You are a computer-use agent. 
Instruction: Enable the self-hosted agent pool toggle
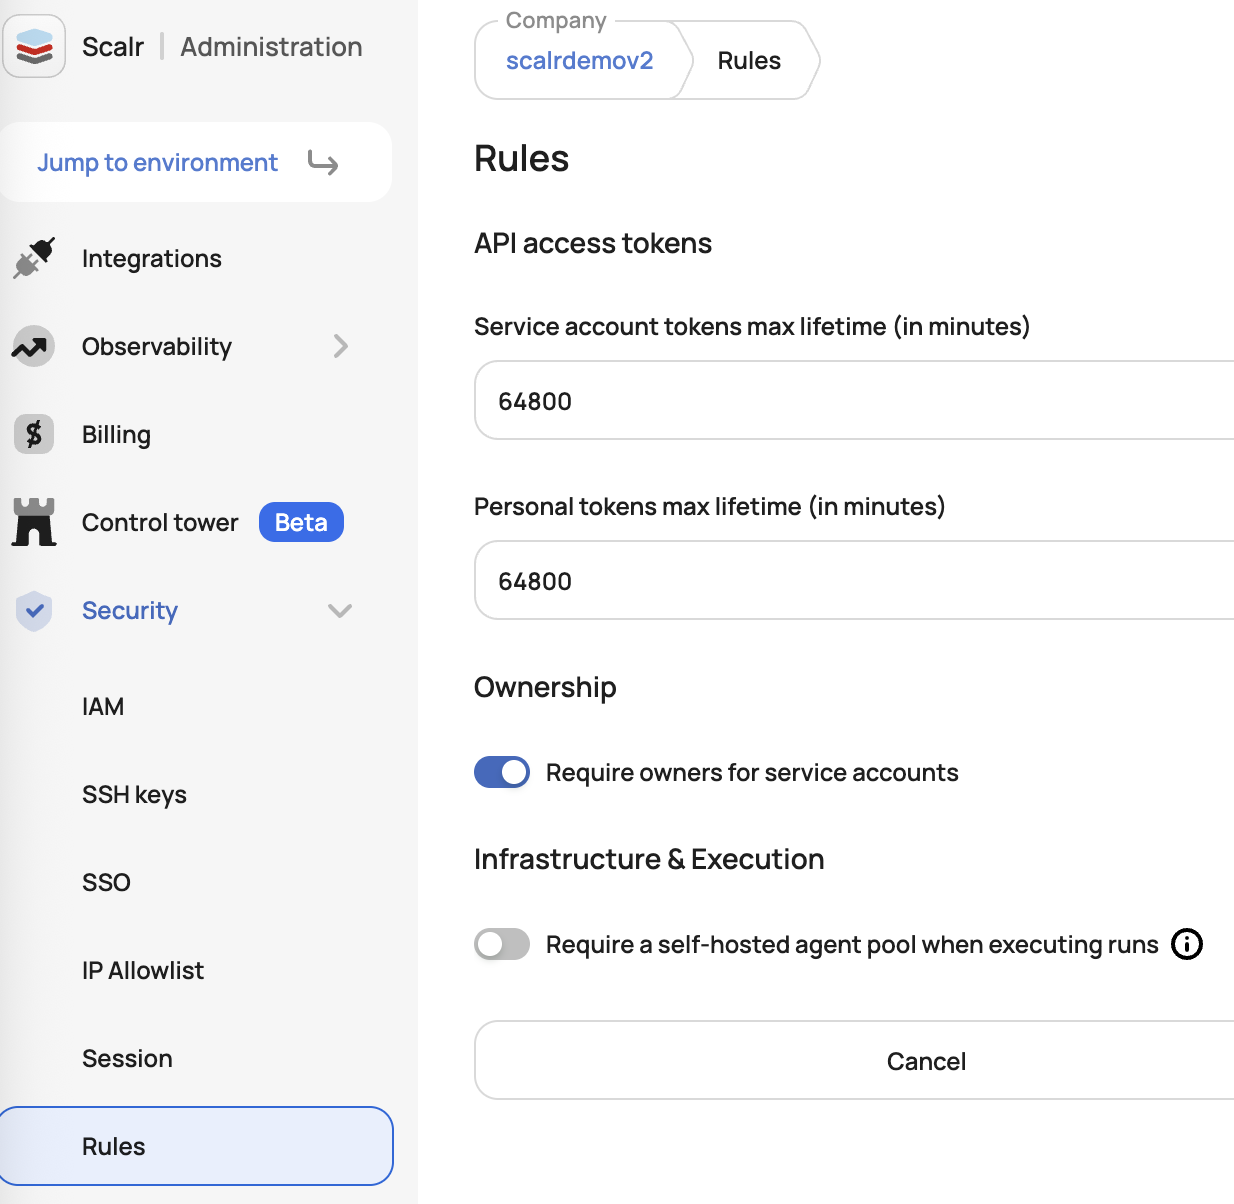coord(502,944)
